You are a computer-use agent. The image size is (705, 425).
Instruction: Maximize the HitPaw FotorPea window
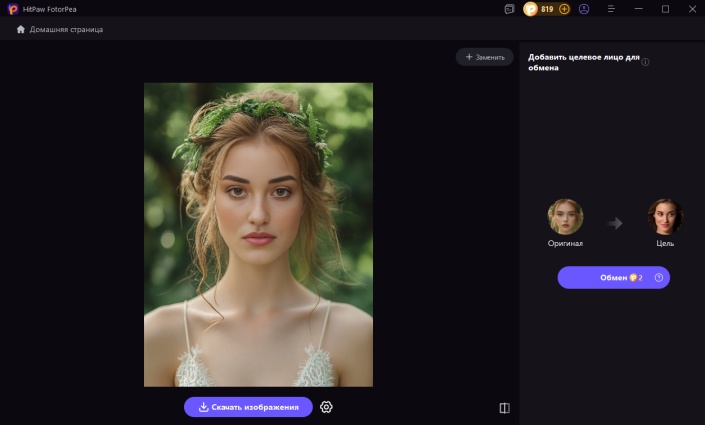pyautogui.click(x=665, y=9)
